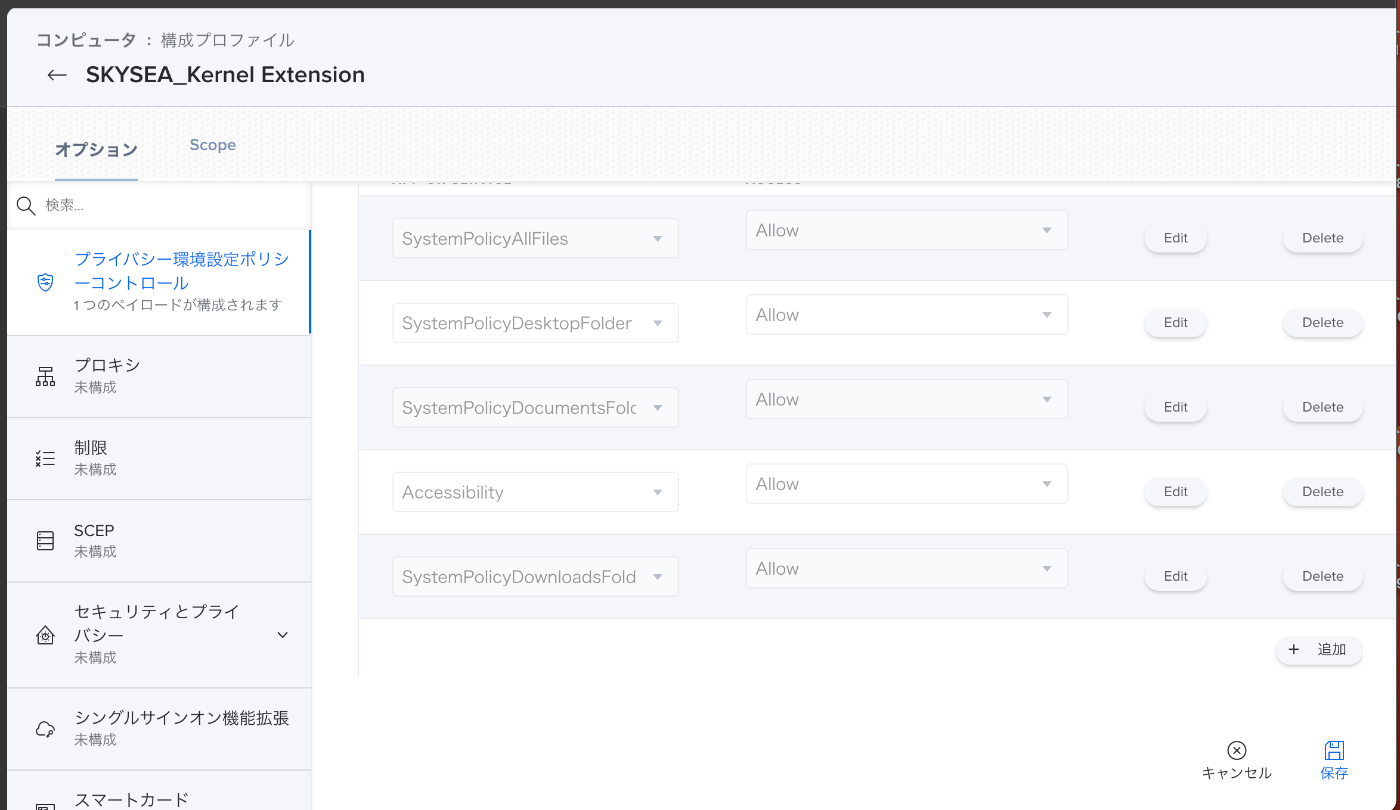Edit the SystemPolicyDownloadsFolder entry
Viewport: 1400px width, 810px height.
pyautogui.click(x=1176, y=576)
